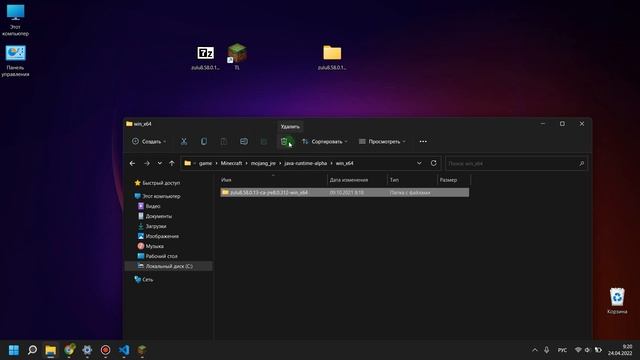Select the zulu folder icon on desktop
The height and width of the screenshot is (360, 640).
click(x=332, y=58)
